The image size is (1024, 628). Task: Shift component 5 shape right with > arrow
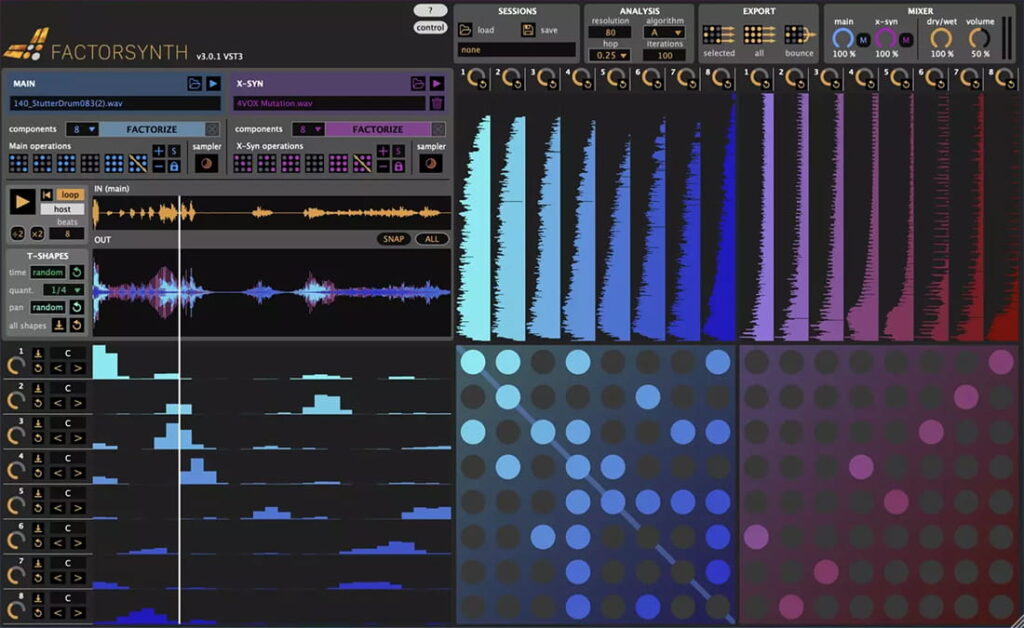[78, 508]
